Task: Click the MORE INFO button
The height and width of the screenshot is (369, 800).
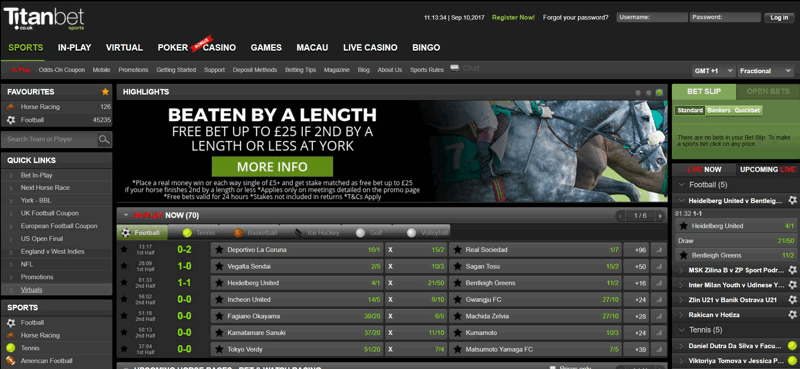Action: pyautogui.click(x=272, y=167)
